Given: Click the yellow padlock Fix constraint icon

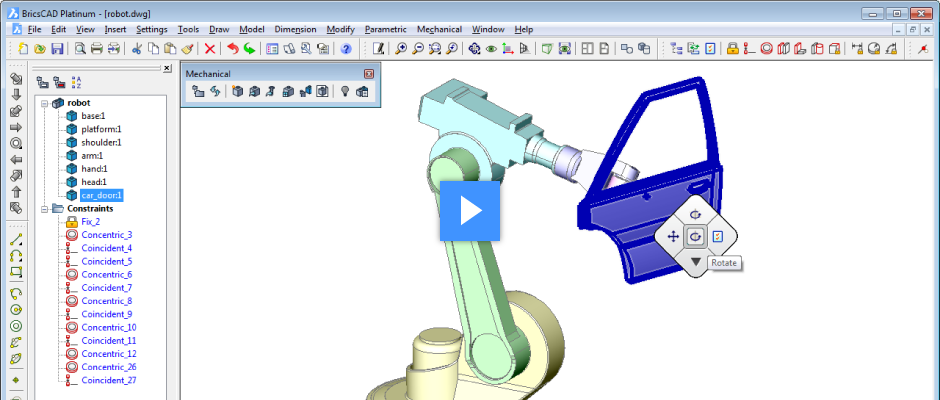Looking at the screenshot, I should 732,49.
